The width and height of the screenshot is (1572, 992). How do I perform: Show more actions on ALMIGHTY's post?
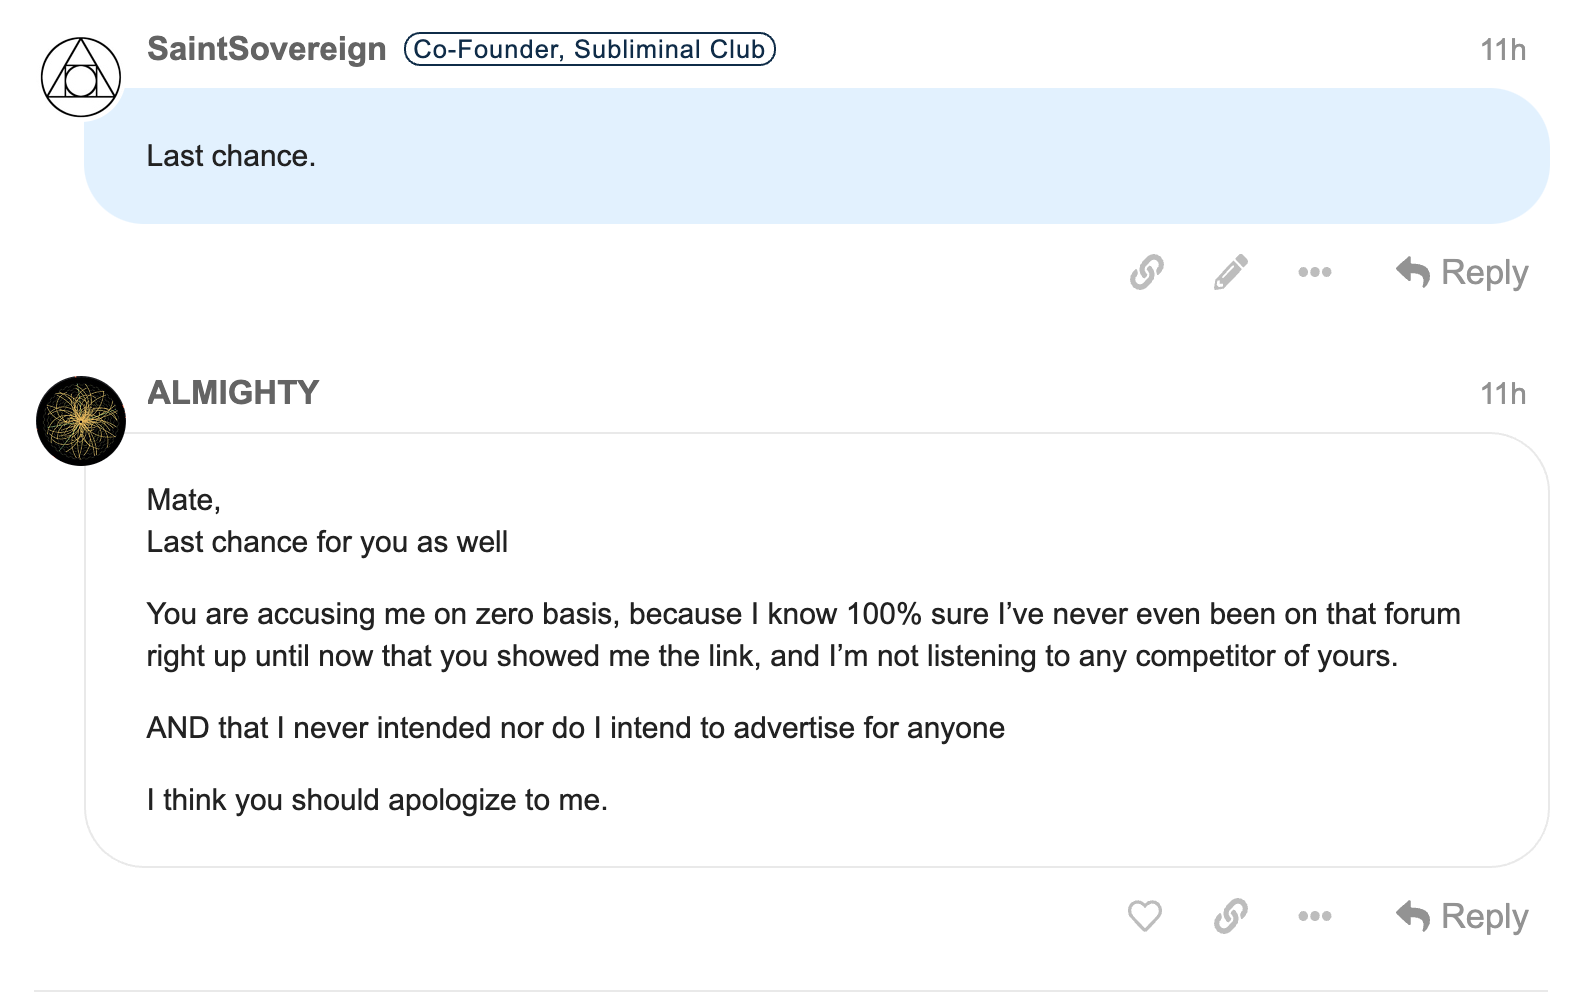(1314, 916)
